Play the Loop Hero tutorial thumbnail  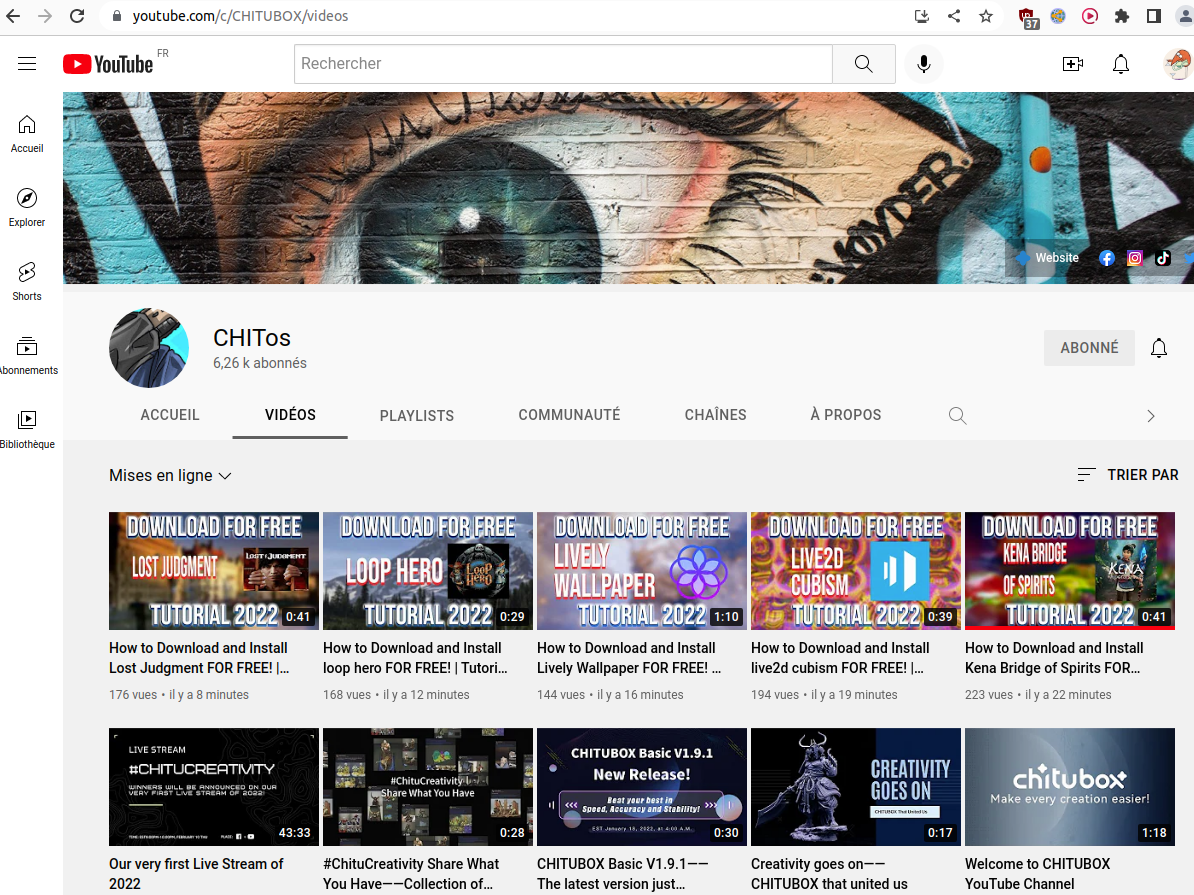pos(428,571)
